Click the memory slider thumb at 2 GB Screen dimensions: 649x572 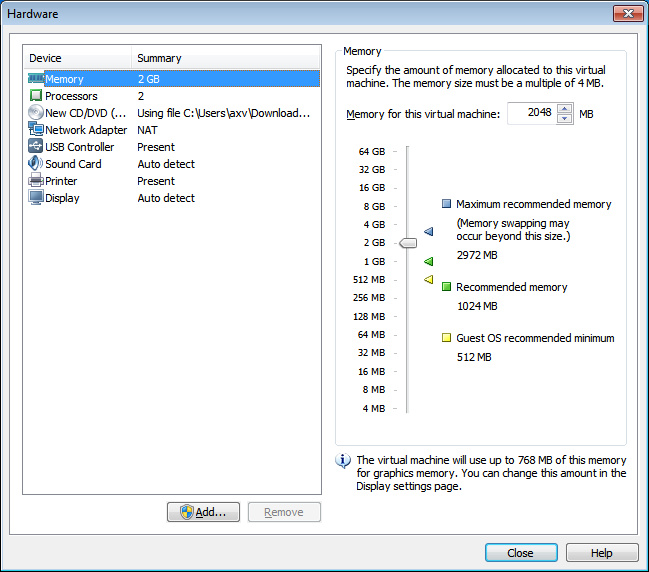408,243
